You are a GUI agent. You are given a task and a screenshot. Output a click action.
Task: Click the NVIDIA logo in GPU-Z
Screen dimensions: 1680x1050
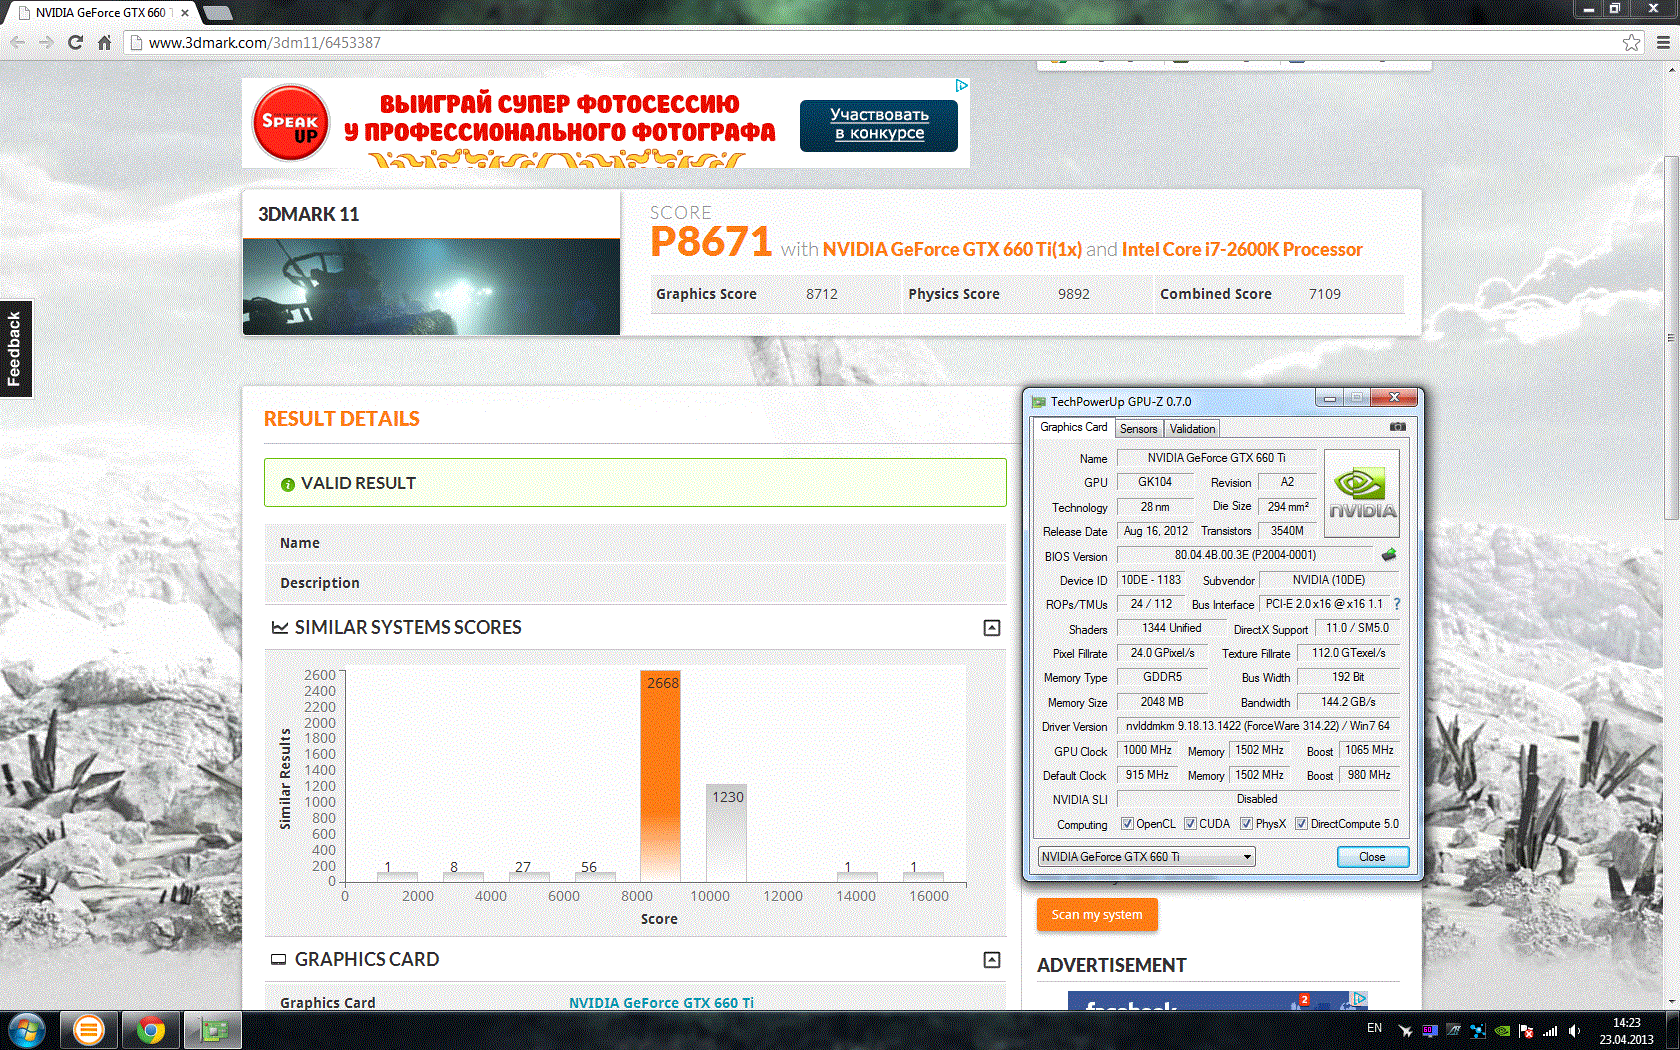pos(1361,494)
